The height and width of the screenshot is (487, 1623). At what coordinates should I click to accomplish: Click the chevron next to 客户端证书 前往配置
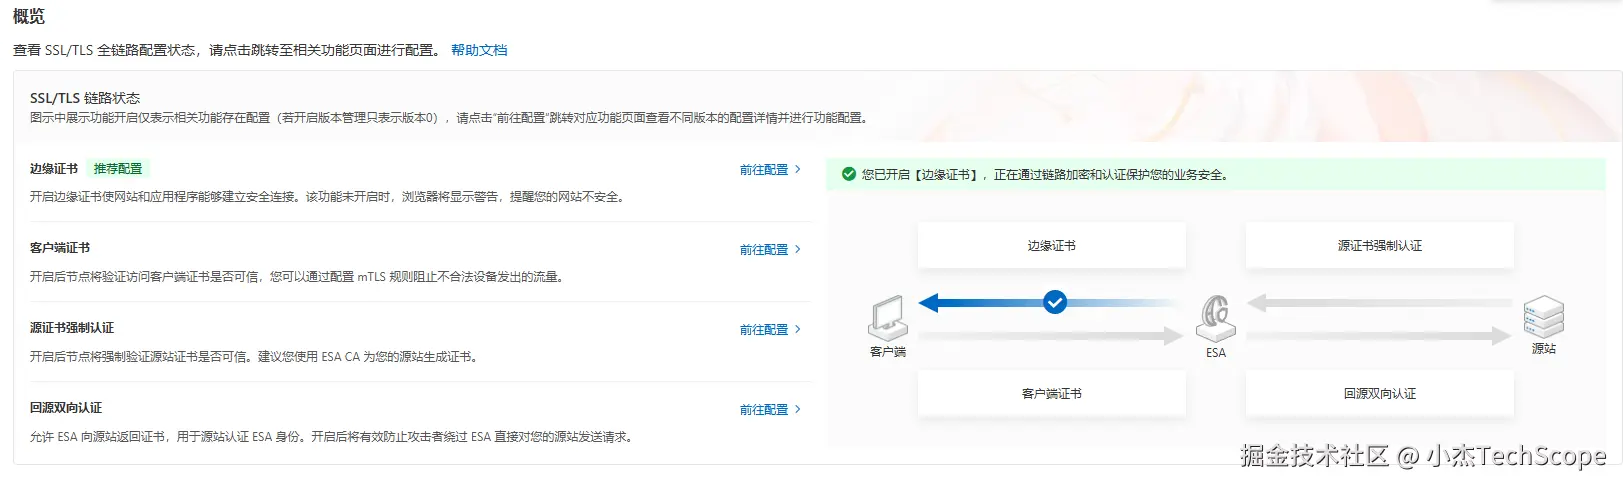[798, 250]
